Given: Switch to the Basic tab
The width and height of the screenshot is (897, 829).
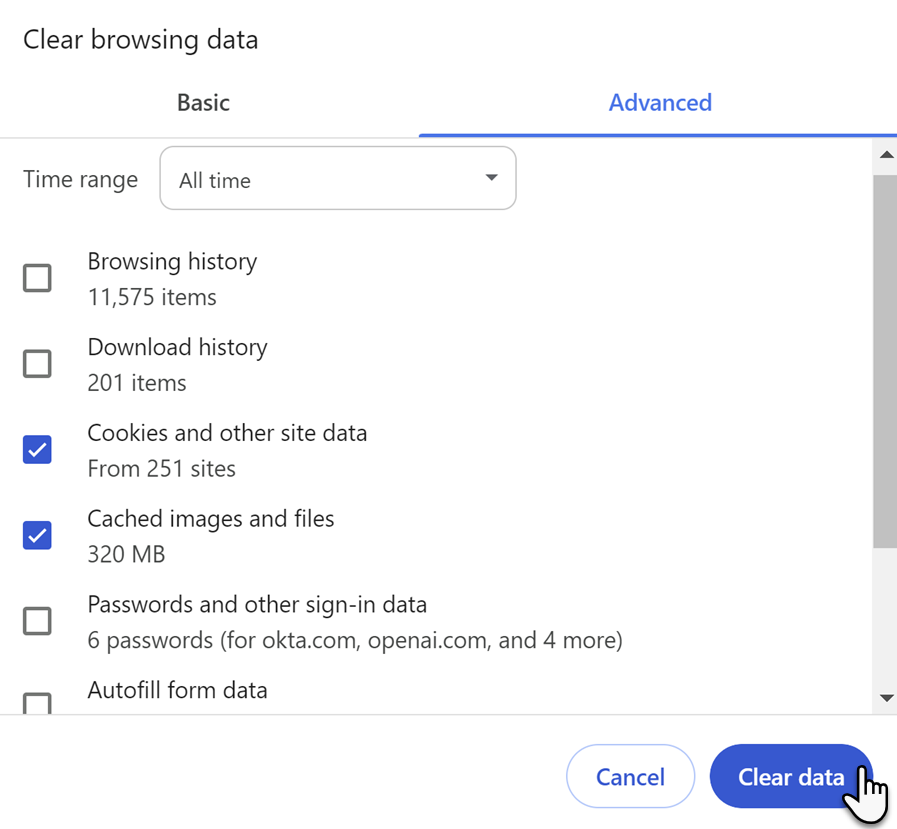Looking at the screenshot, I should 202,102.
